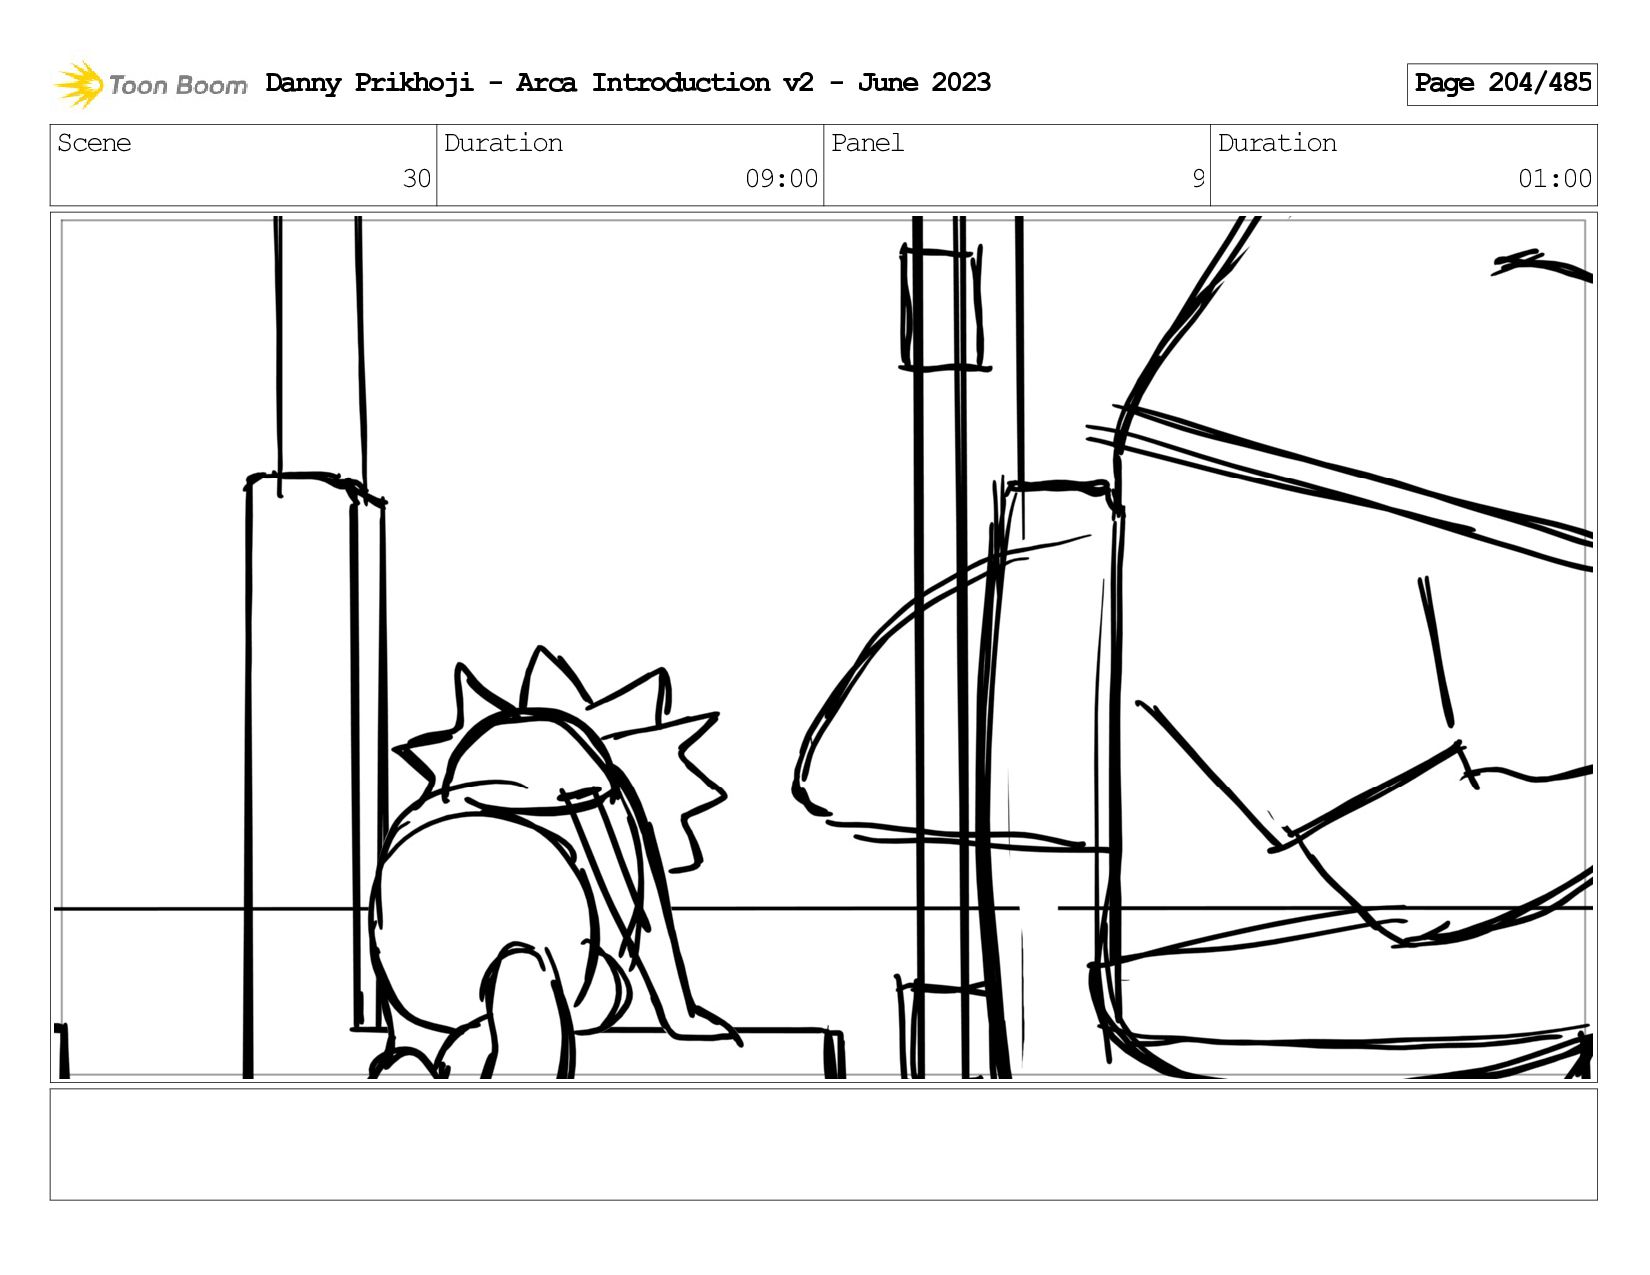Click the empty notes box below the panel
Viewport: 1650px width, 1275px height.
[824, 1144]
